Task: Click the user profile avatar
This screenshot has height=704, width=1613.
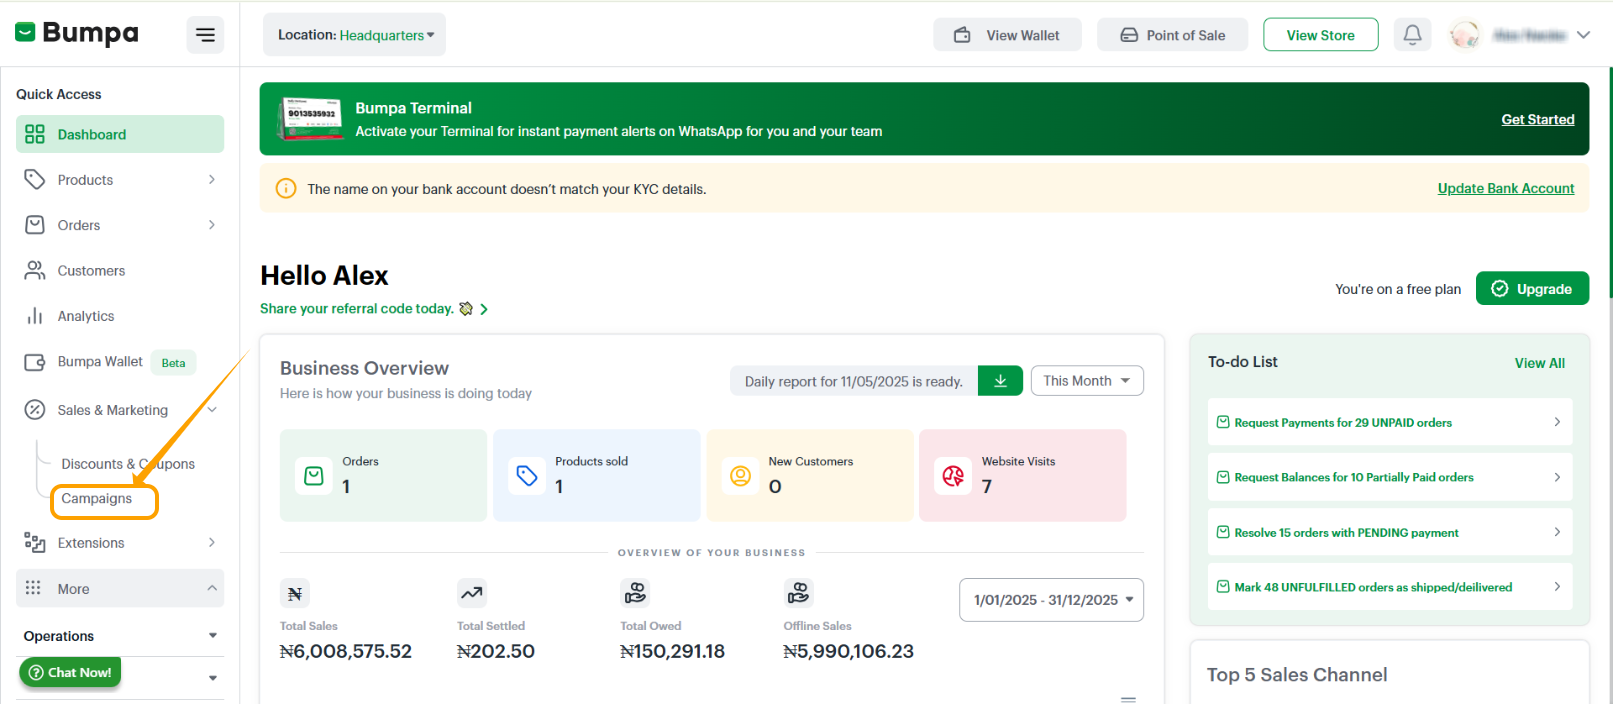Action: pyautogui.click(x=1465, y=35)
